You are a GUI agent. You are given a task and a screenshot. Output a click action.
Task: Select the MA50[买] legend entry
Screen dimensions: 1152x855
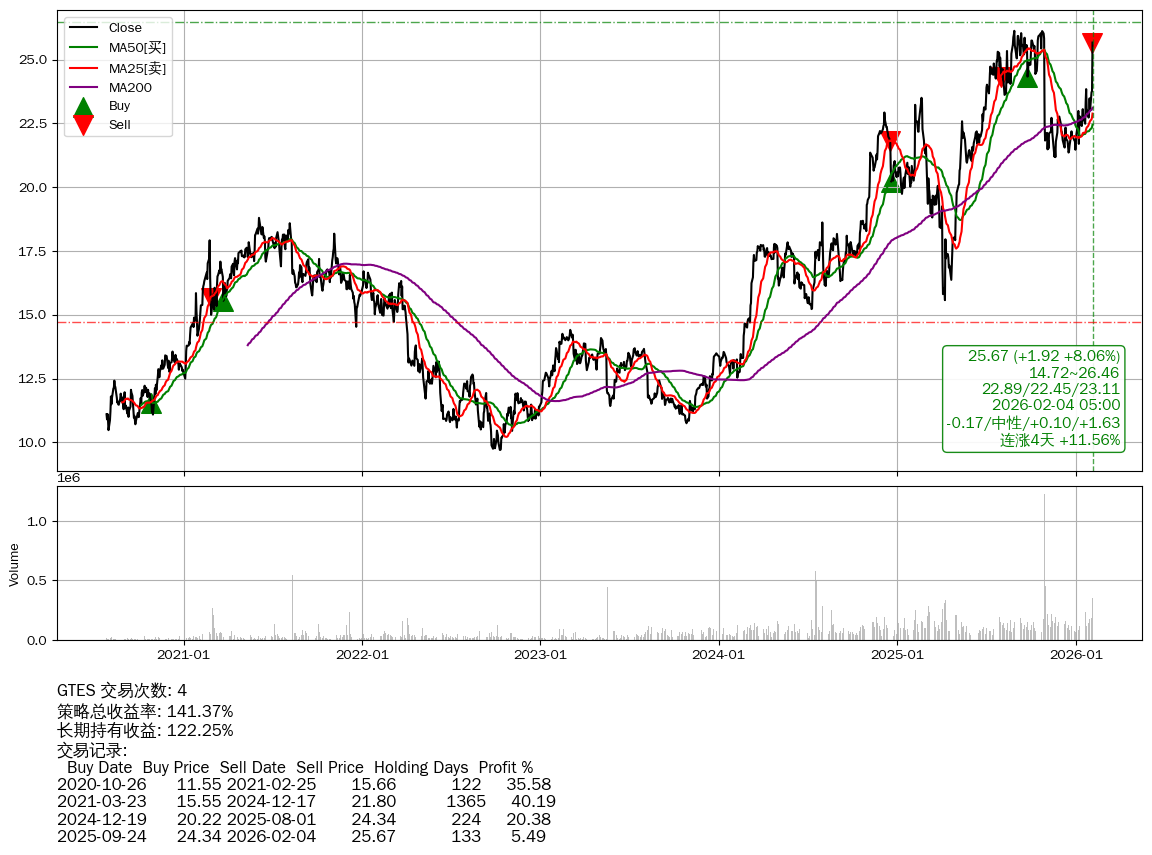coord(137,47)
